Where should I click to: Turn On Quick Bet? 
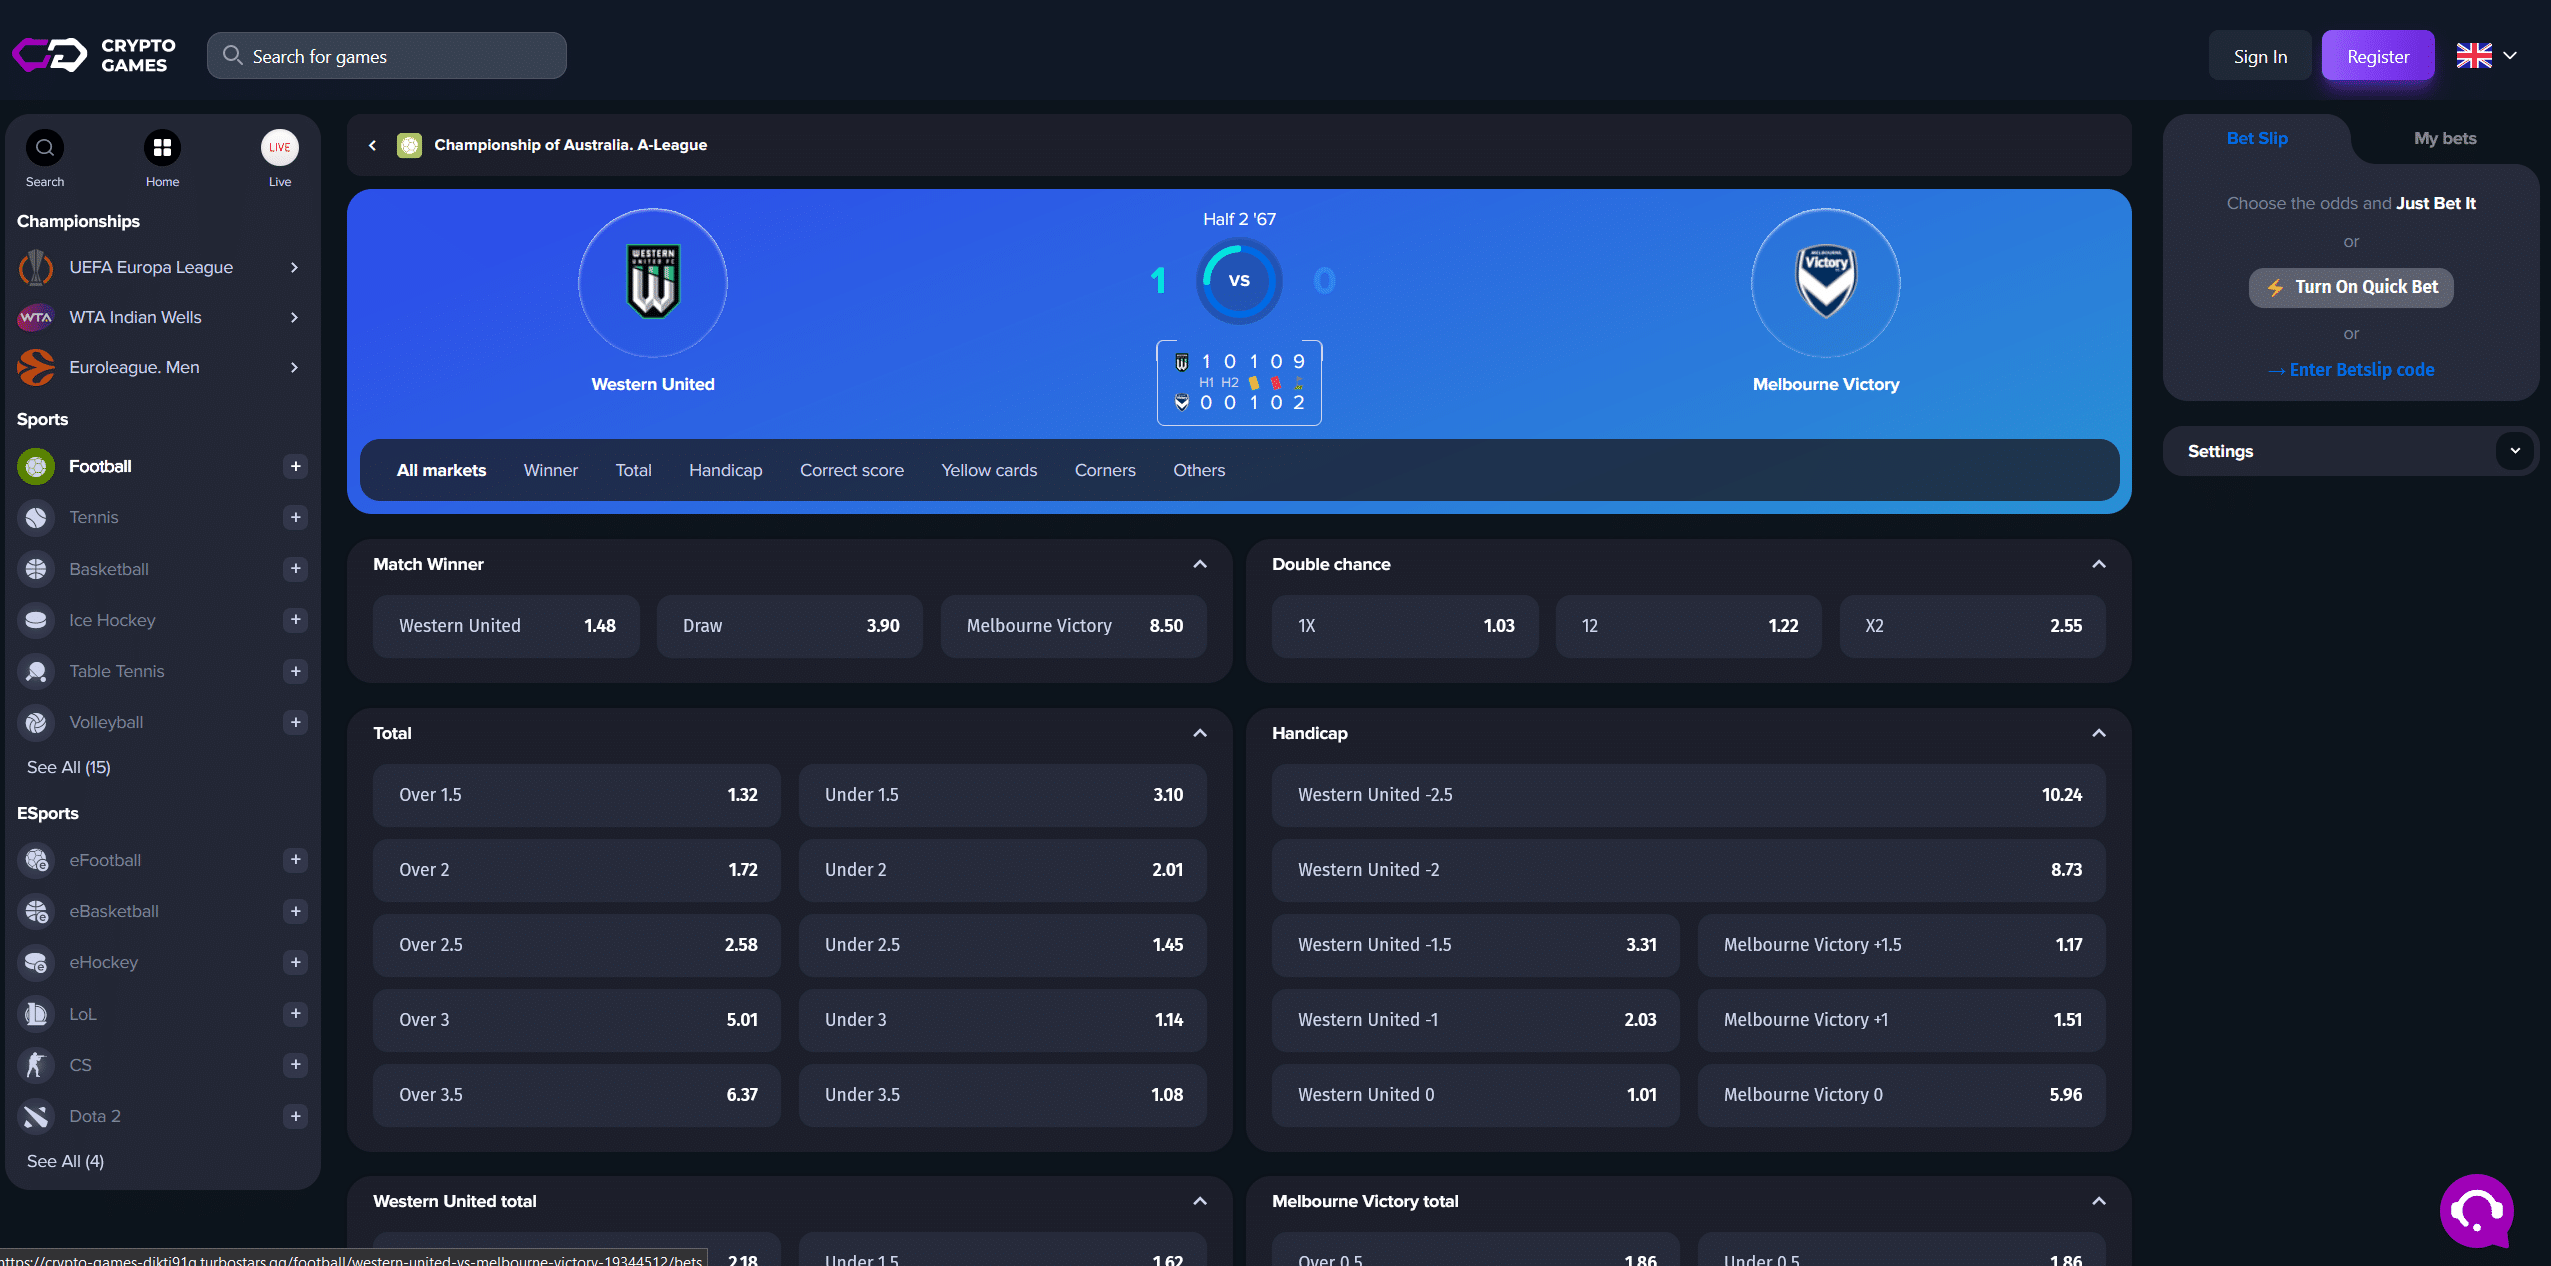point(2350,287)
